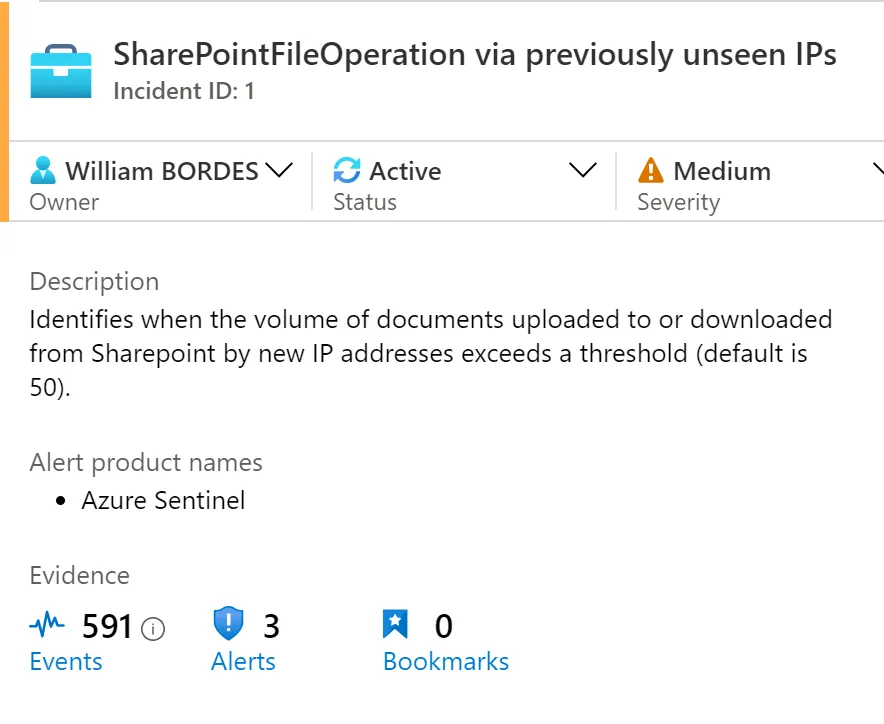Click the 591 events count
This screenshot has height=724, width=884.
[107, 627]
